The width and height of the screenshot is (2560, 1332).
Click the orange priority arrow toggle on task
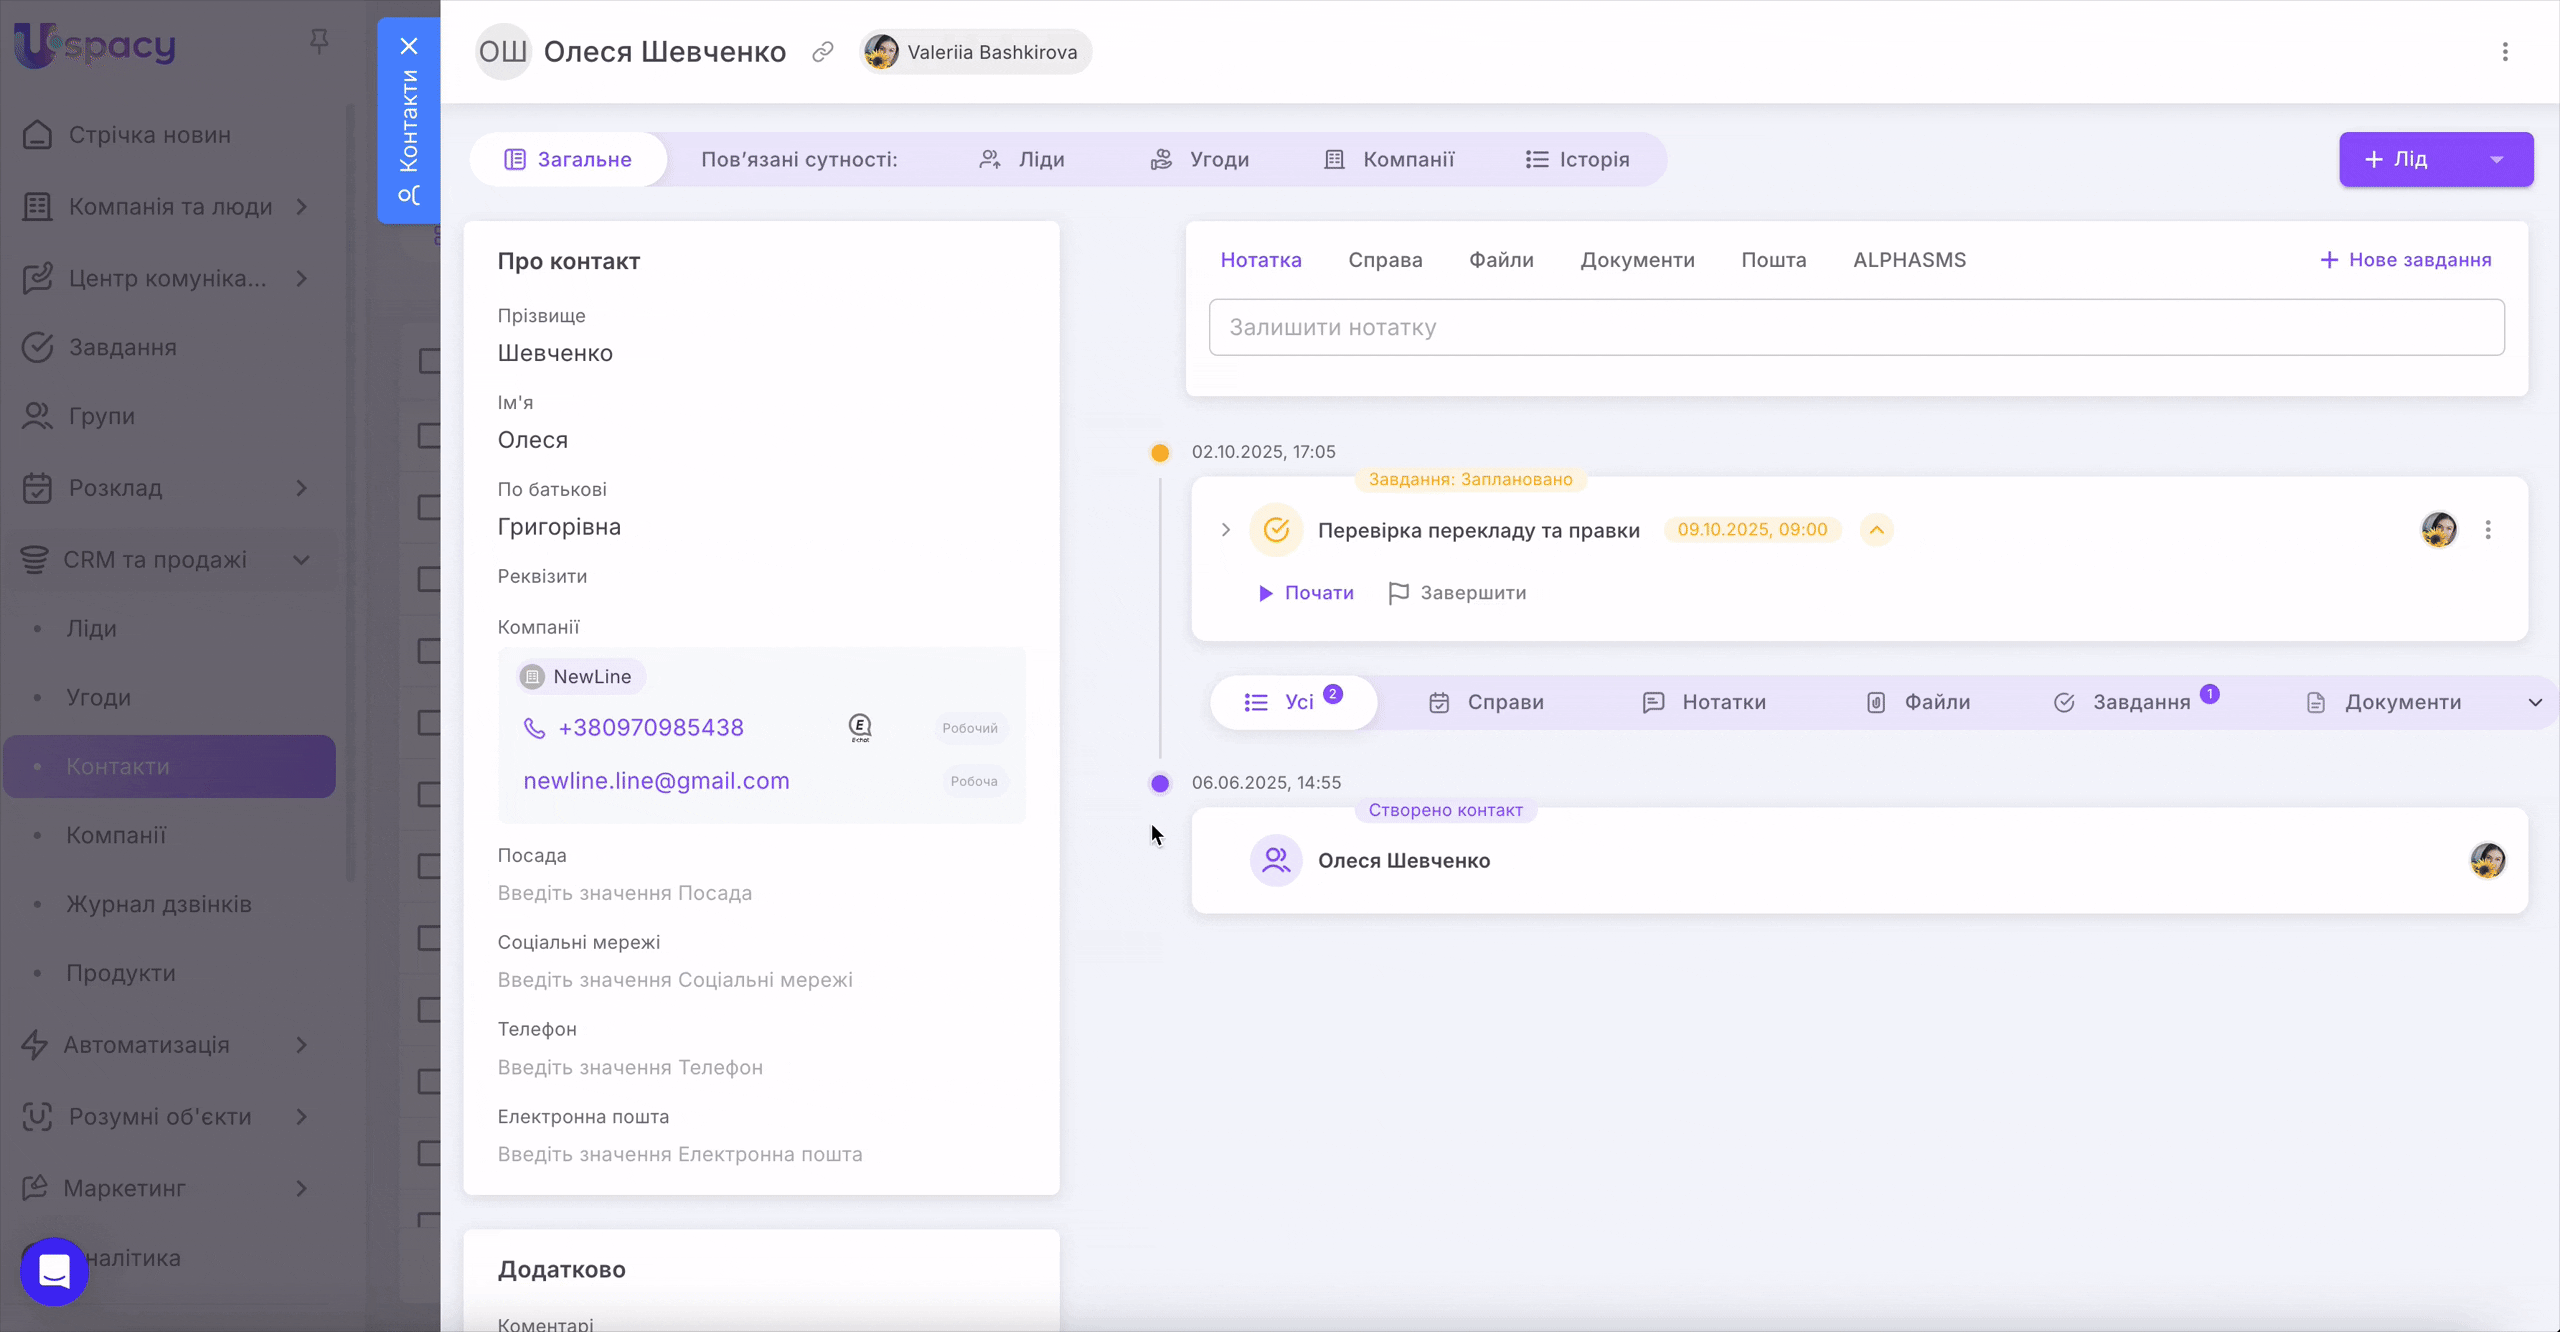[1876, 530]
